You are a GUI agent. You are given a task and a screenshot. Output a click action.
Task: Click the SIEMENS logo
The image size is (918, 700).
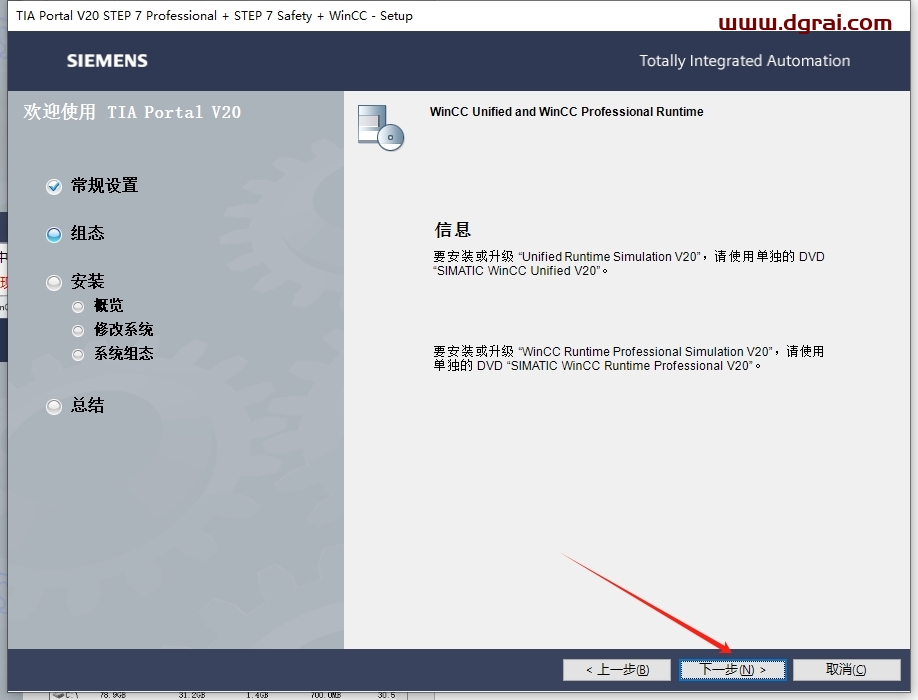[x=107, y=61]
